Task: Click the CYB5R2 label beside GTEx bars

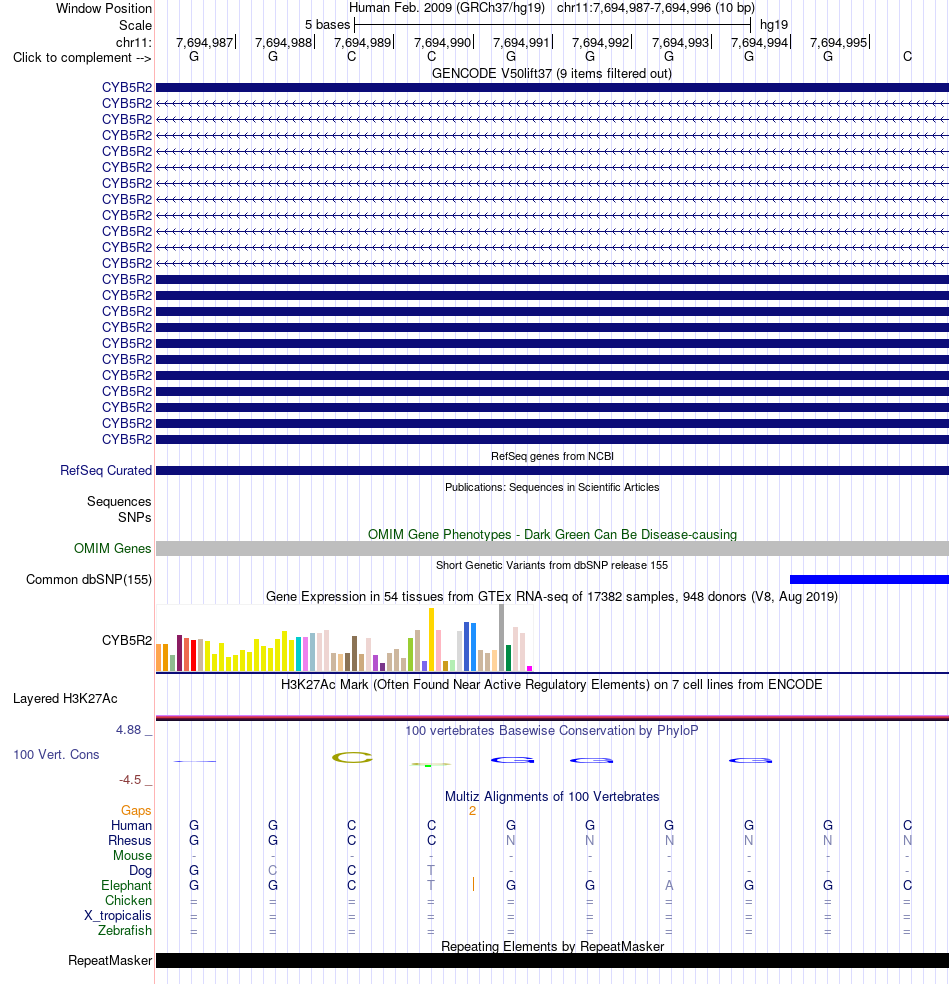Action: pos(127,640)
